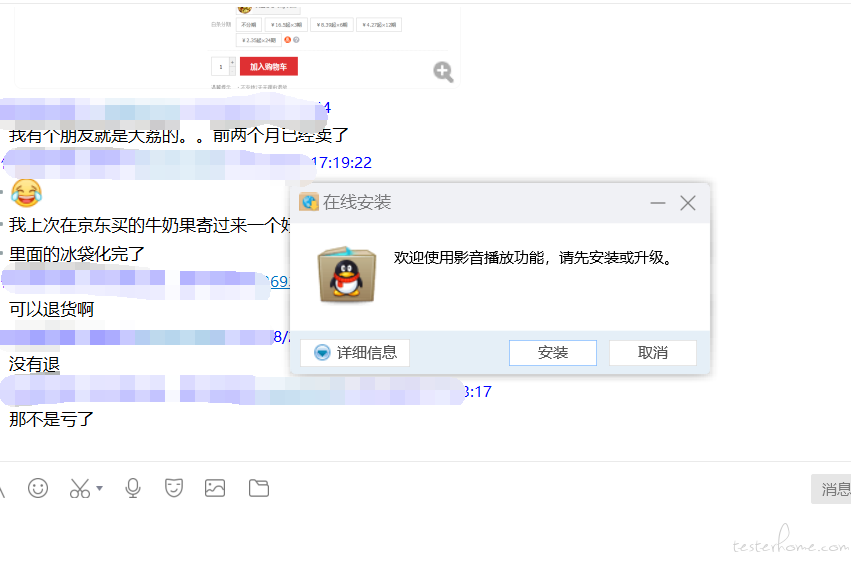The width and height of the screenshot is (851, 564).
Task: Select the message 里面的冰袋化完了
Action: (x=77, y=254)
